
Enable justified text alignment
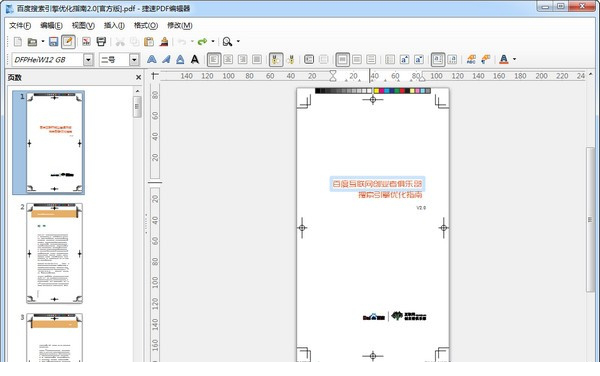[257, 59]
